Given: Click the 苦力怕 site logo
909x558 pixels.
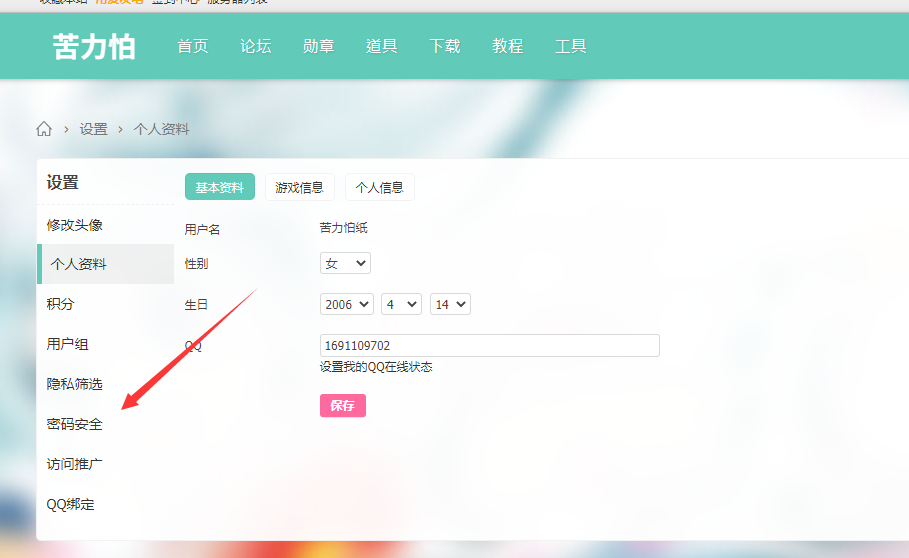Looking at the screenshot, I should 94,46.
